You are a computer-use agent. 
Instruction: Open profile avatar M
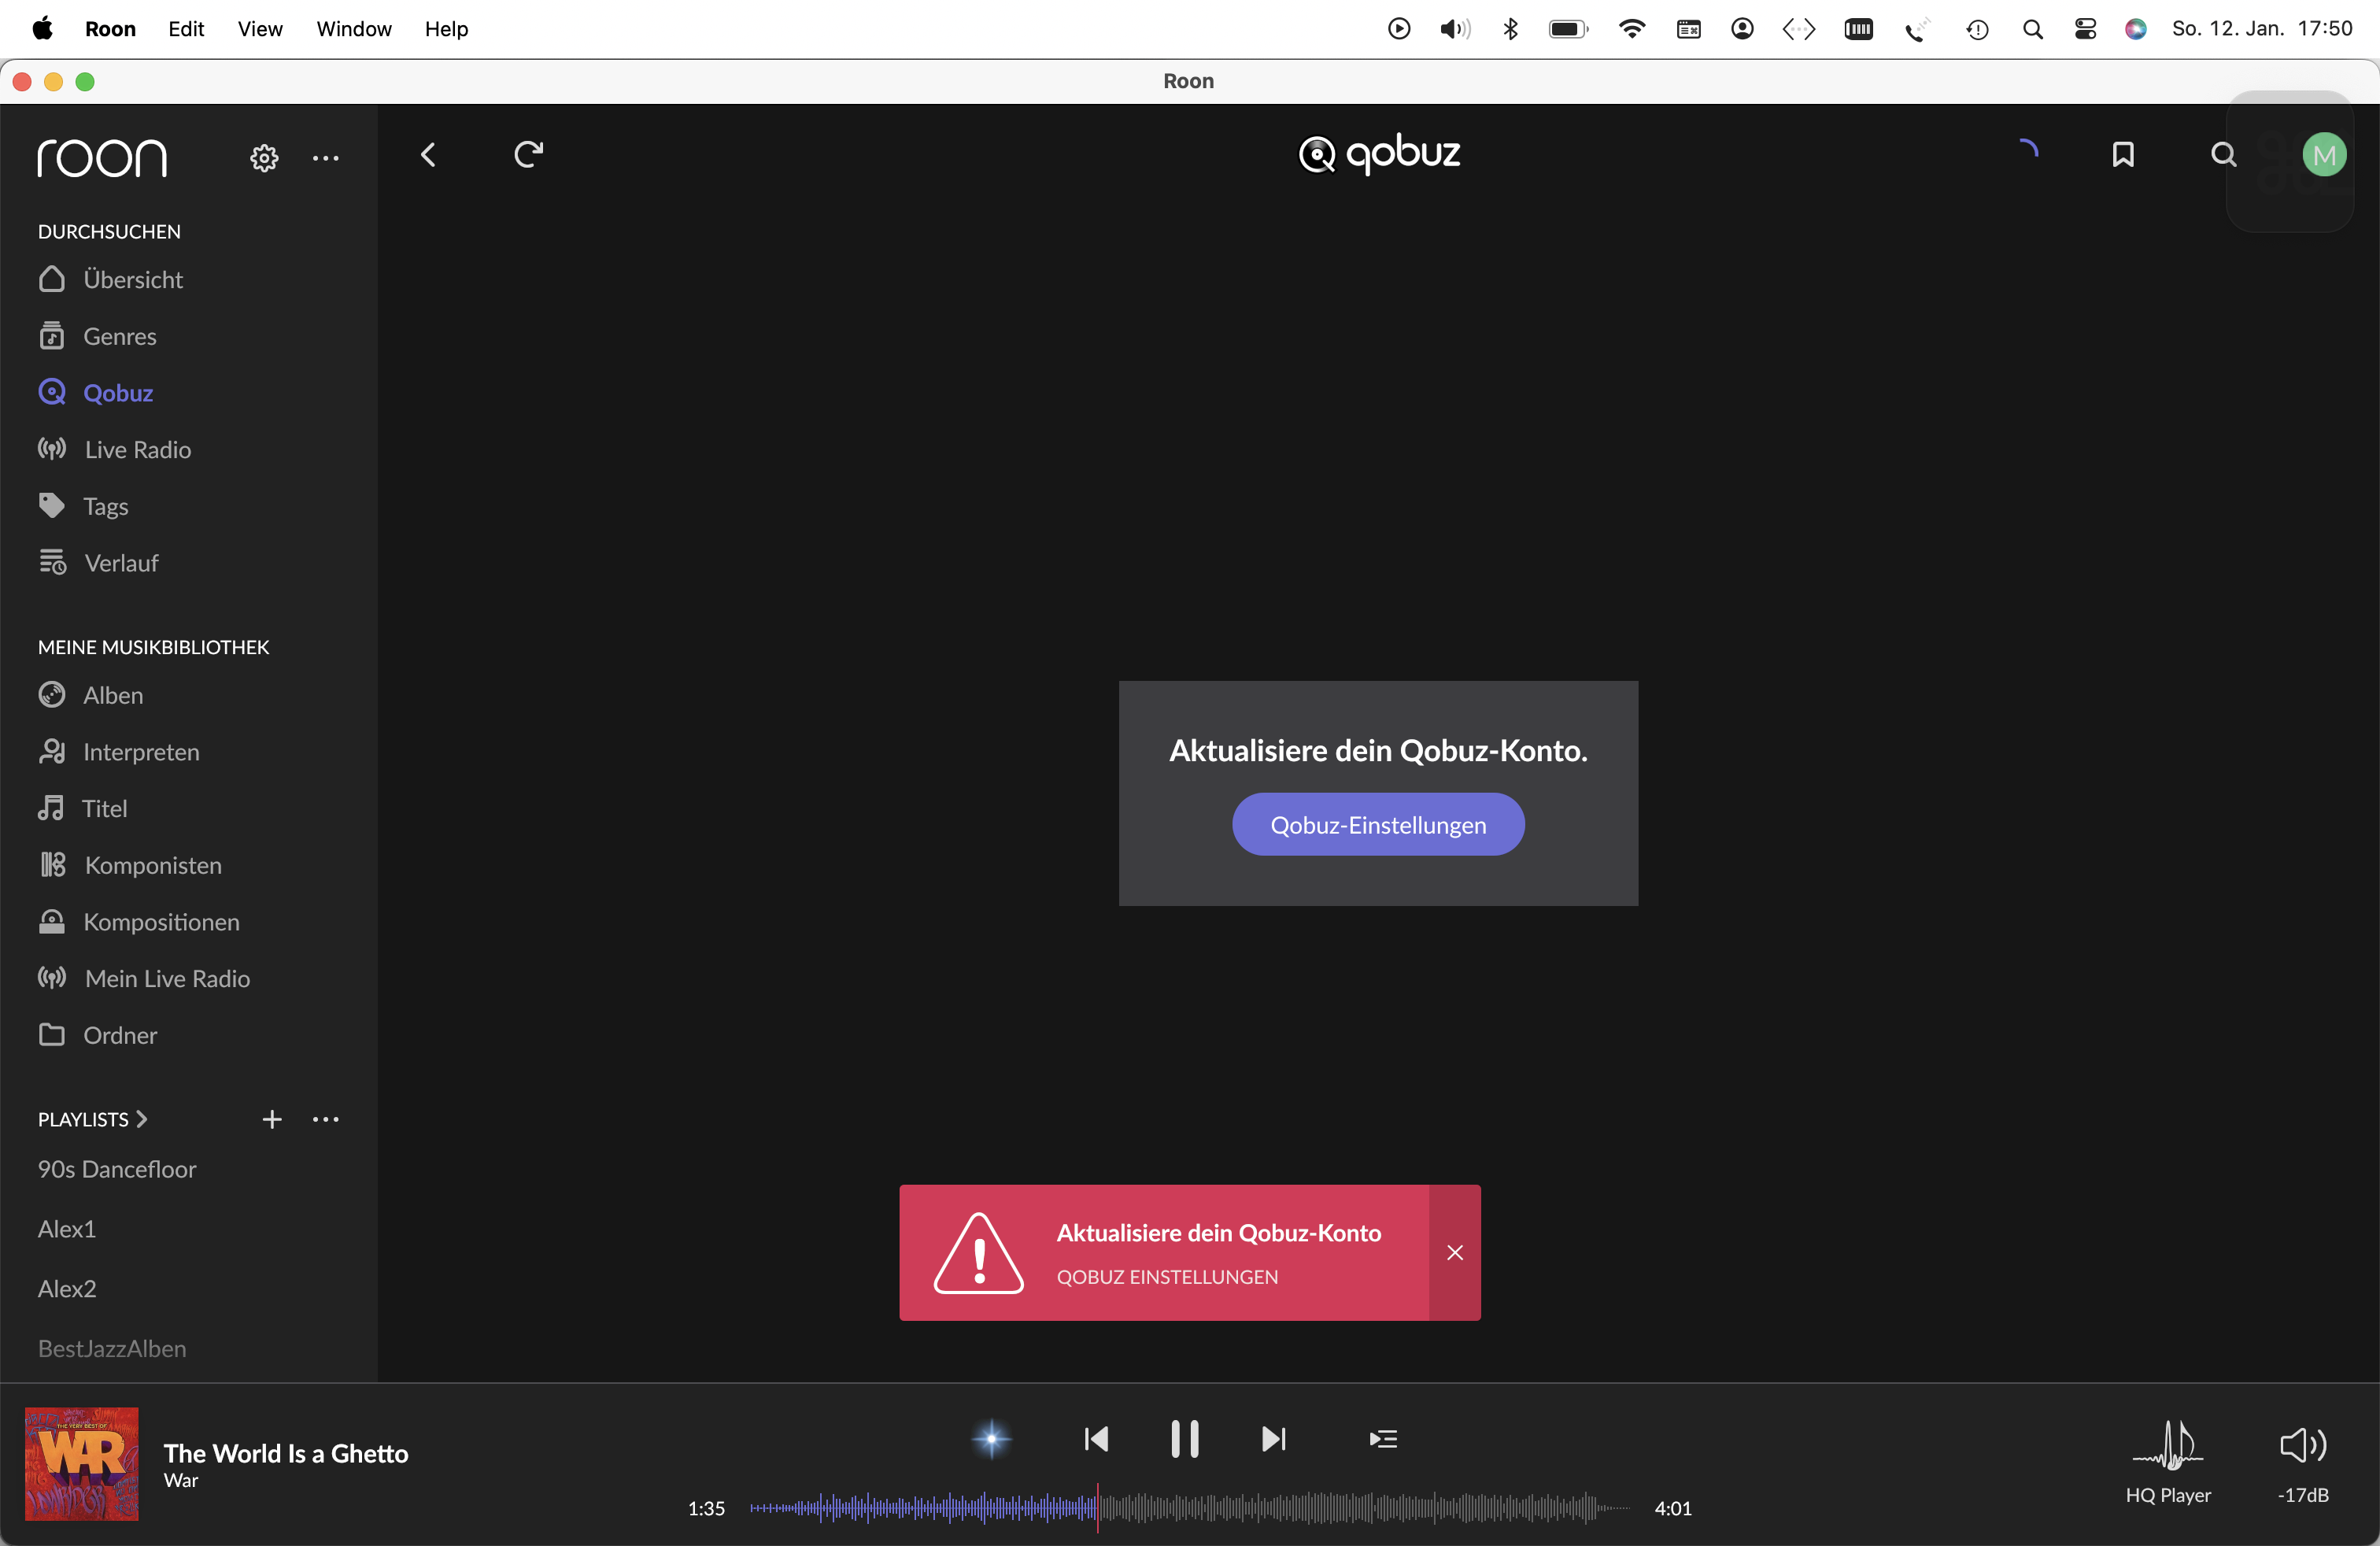click(2324, 155)
